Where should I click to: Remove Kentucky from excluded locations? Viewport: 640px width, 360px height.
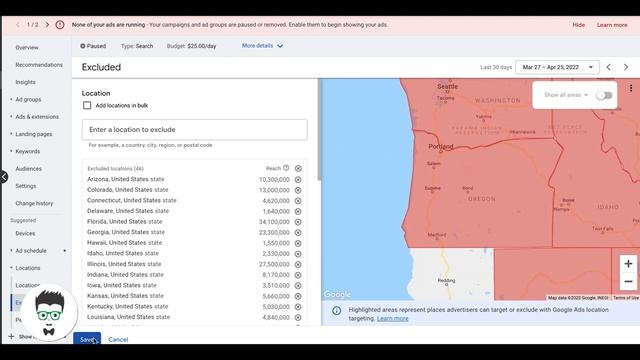[298, 307]
